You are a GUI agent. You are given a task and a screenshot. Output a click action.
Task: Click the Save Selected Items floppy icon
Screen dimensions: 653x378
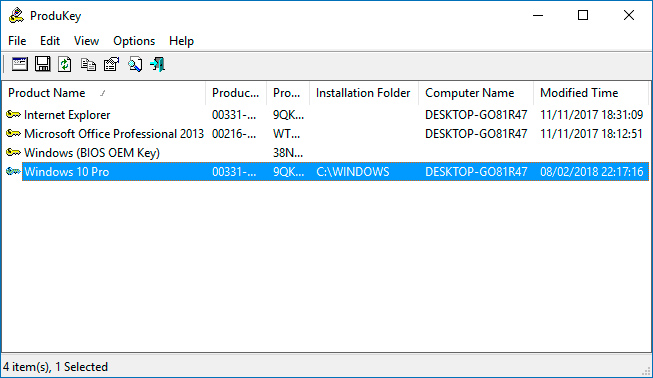coord(42,64)
